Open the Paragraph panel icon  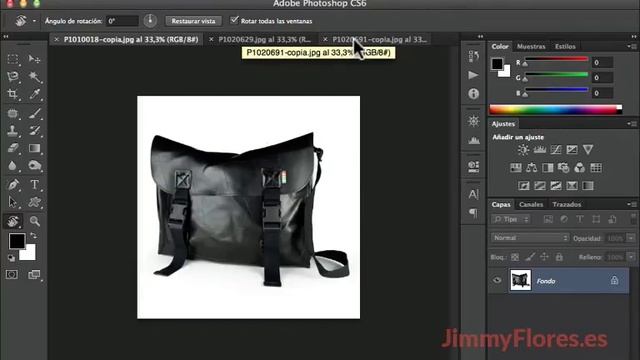coord(473,213)
